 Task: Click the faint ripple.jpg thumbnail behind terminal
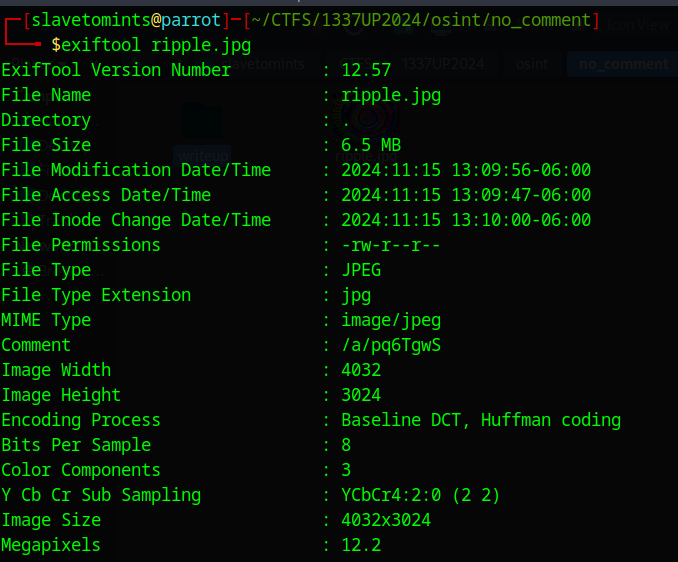coord(367,117)
